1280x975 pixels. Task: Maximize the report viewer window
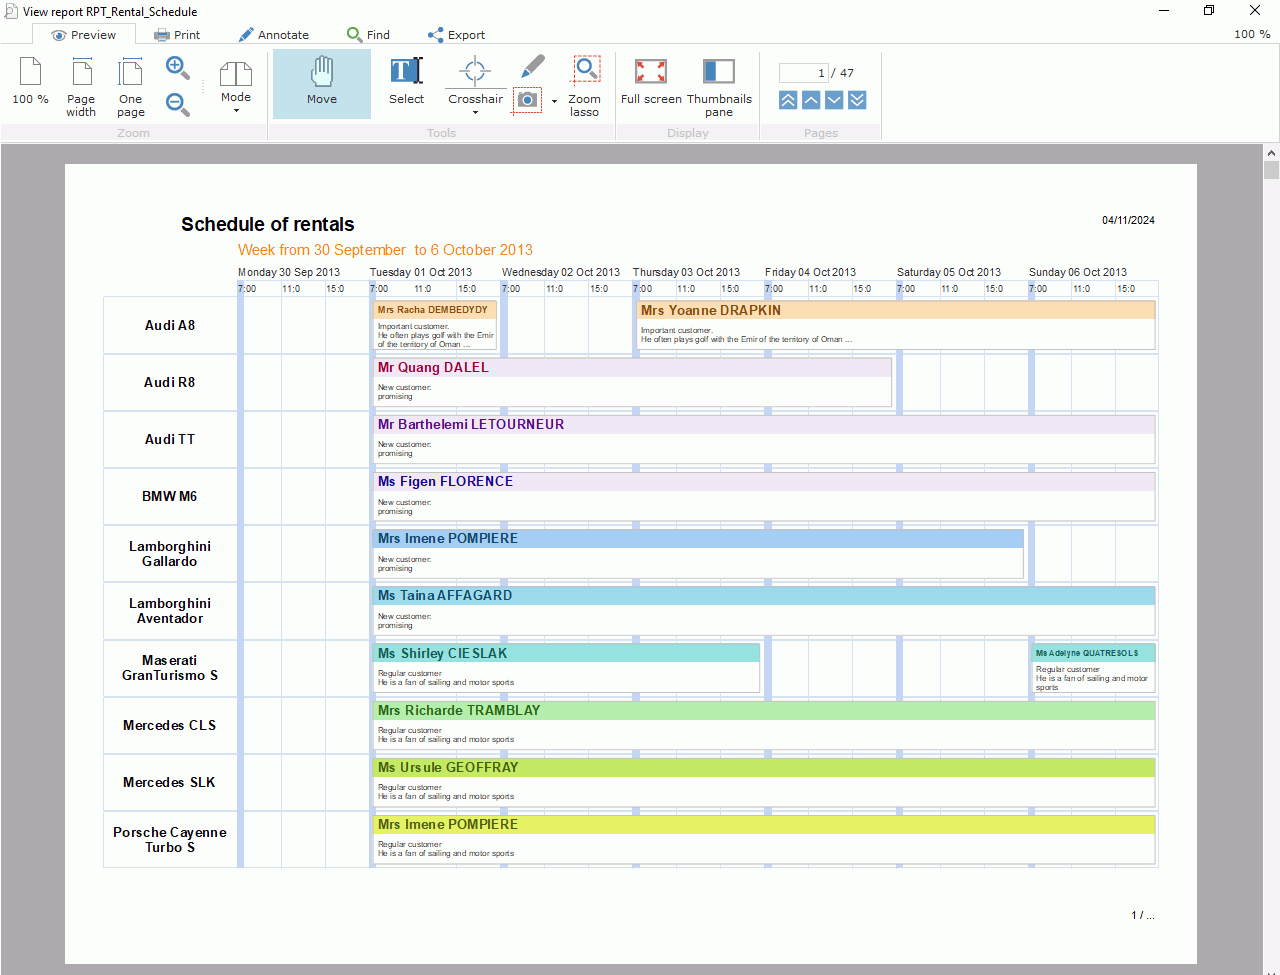click(x=1209, y=11)
